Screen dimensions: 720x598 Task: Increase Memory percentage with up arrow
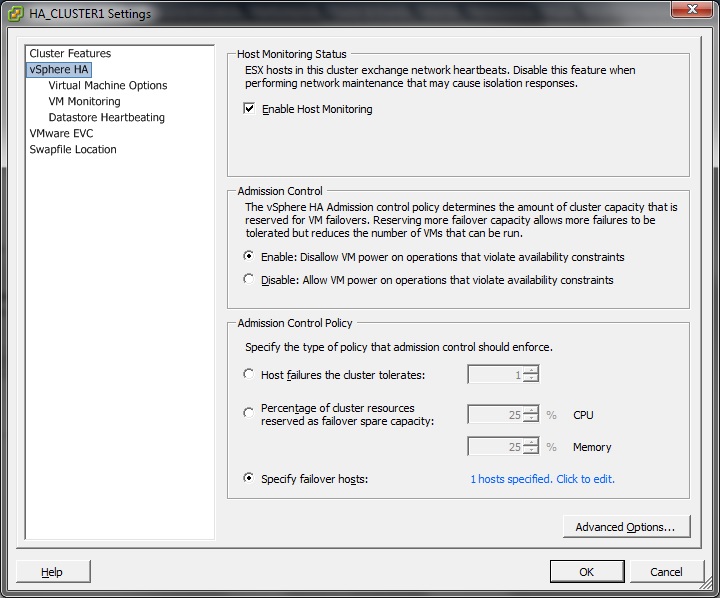coord(531,442)
